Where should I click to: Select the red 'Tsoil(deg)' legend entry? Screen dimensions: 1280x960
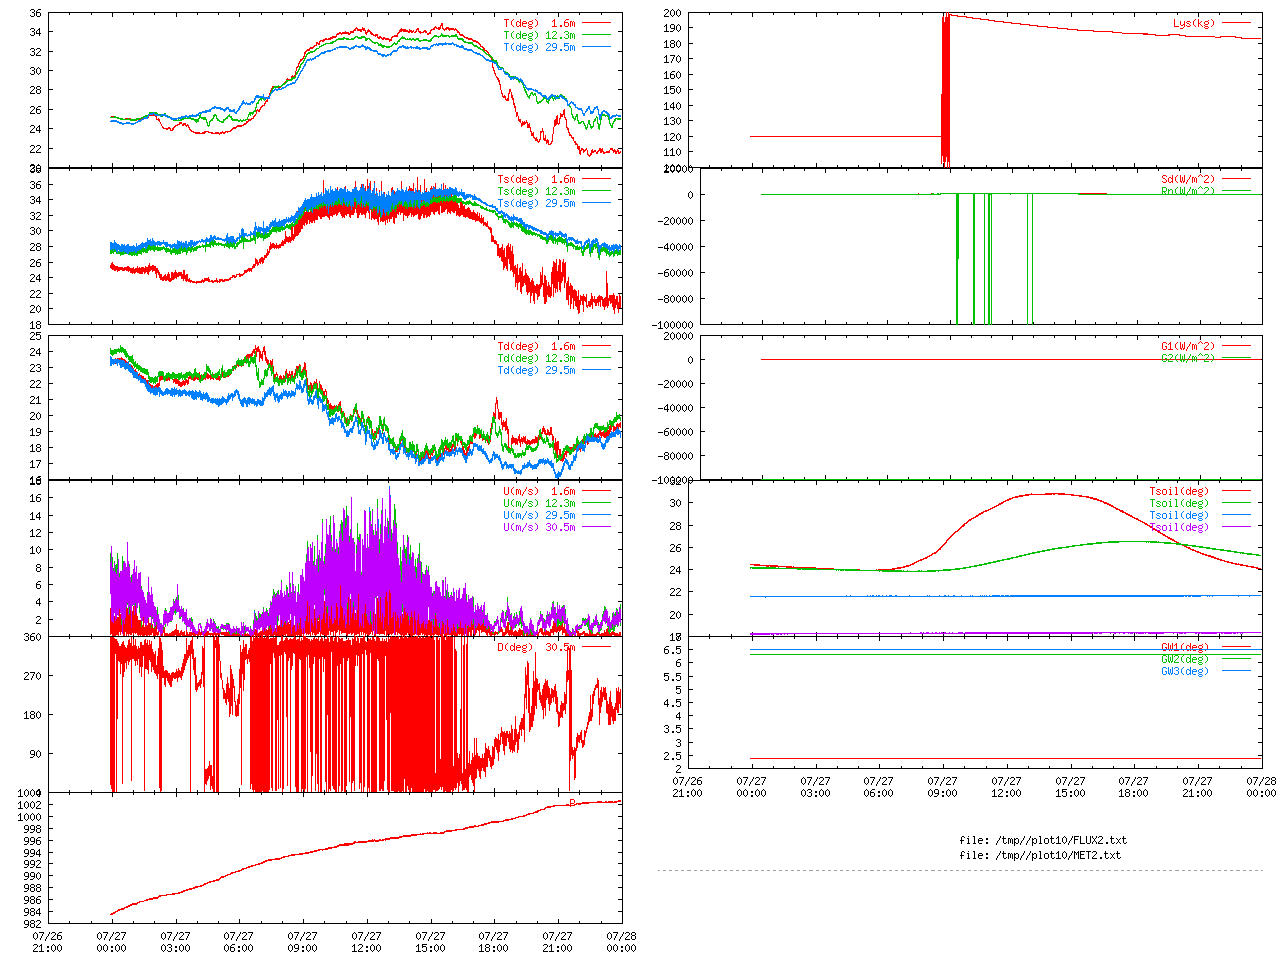tap(1179, 492)
